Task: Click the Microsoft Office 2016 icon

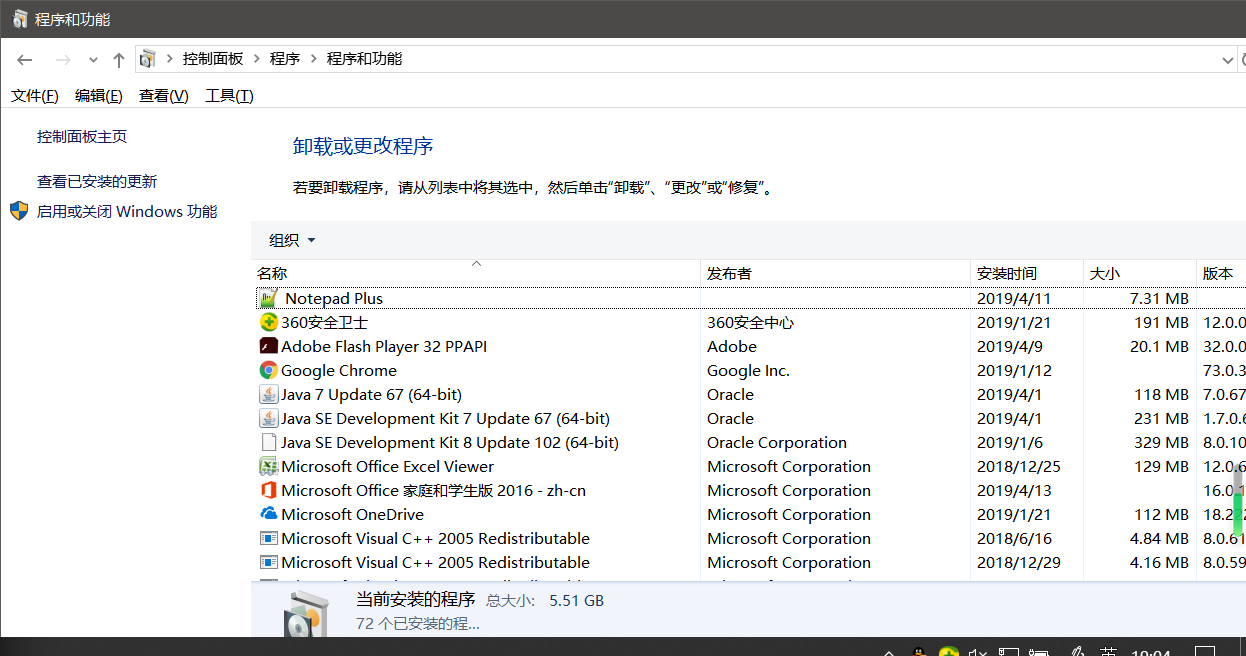Action: tap(268, 490)
